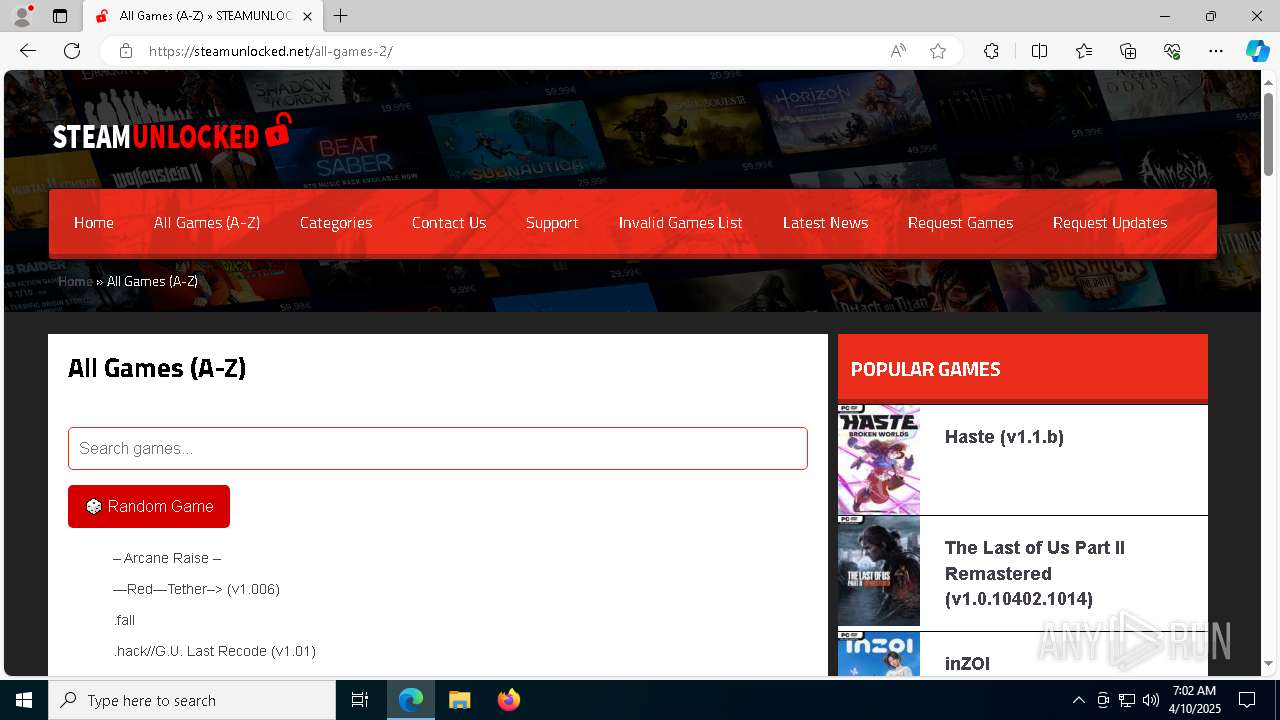This screenshot has width=1280, height=720.
Task: Open Haste (v1.1.b) thumbnail
Action: click(x=879, y=460)
